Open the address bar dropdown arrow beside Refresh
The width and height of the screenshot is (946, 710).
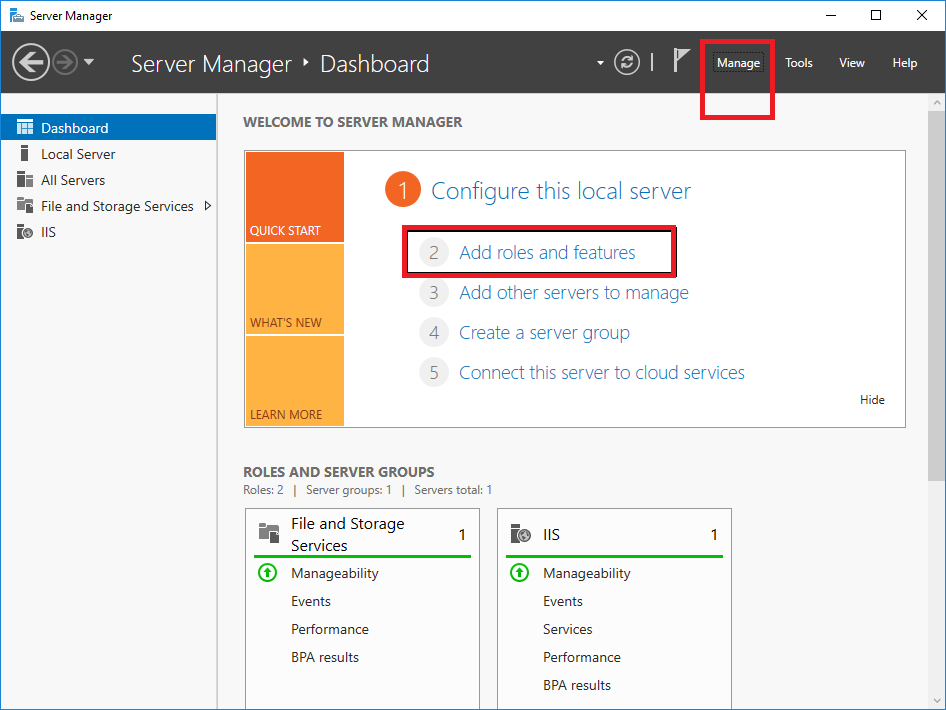600,63
